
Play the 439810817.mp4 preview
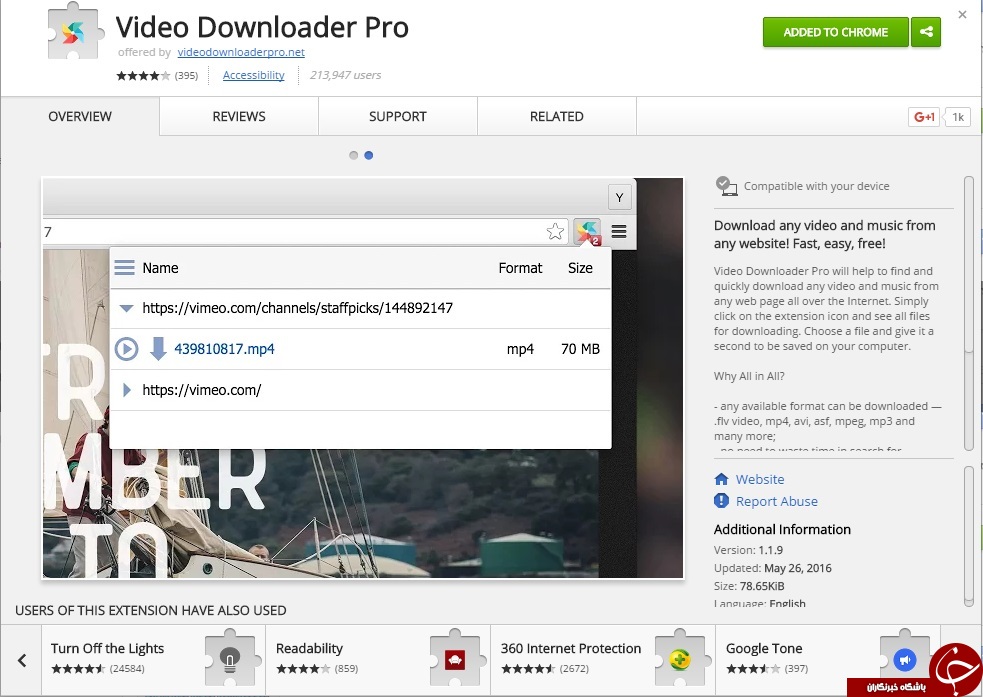[126, 349]
